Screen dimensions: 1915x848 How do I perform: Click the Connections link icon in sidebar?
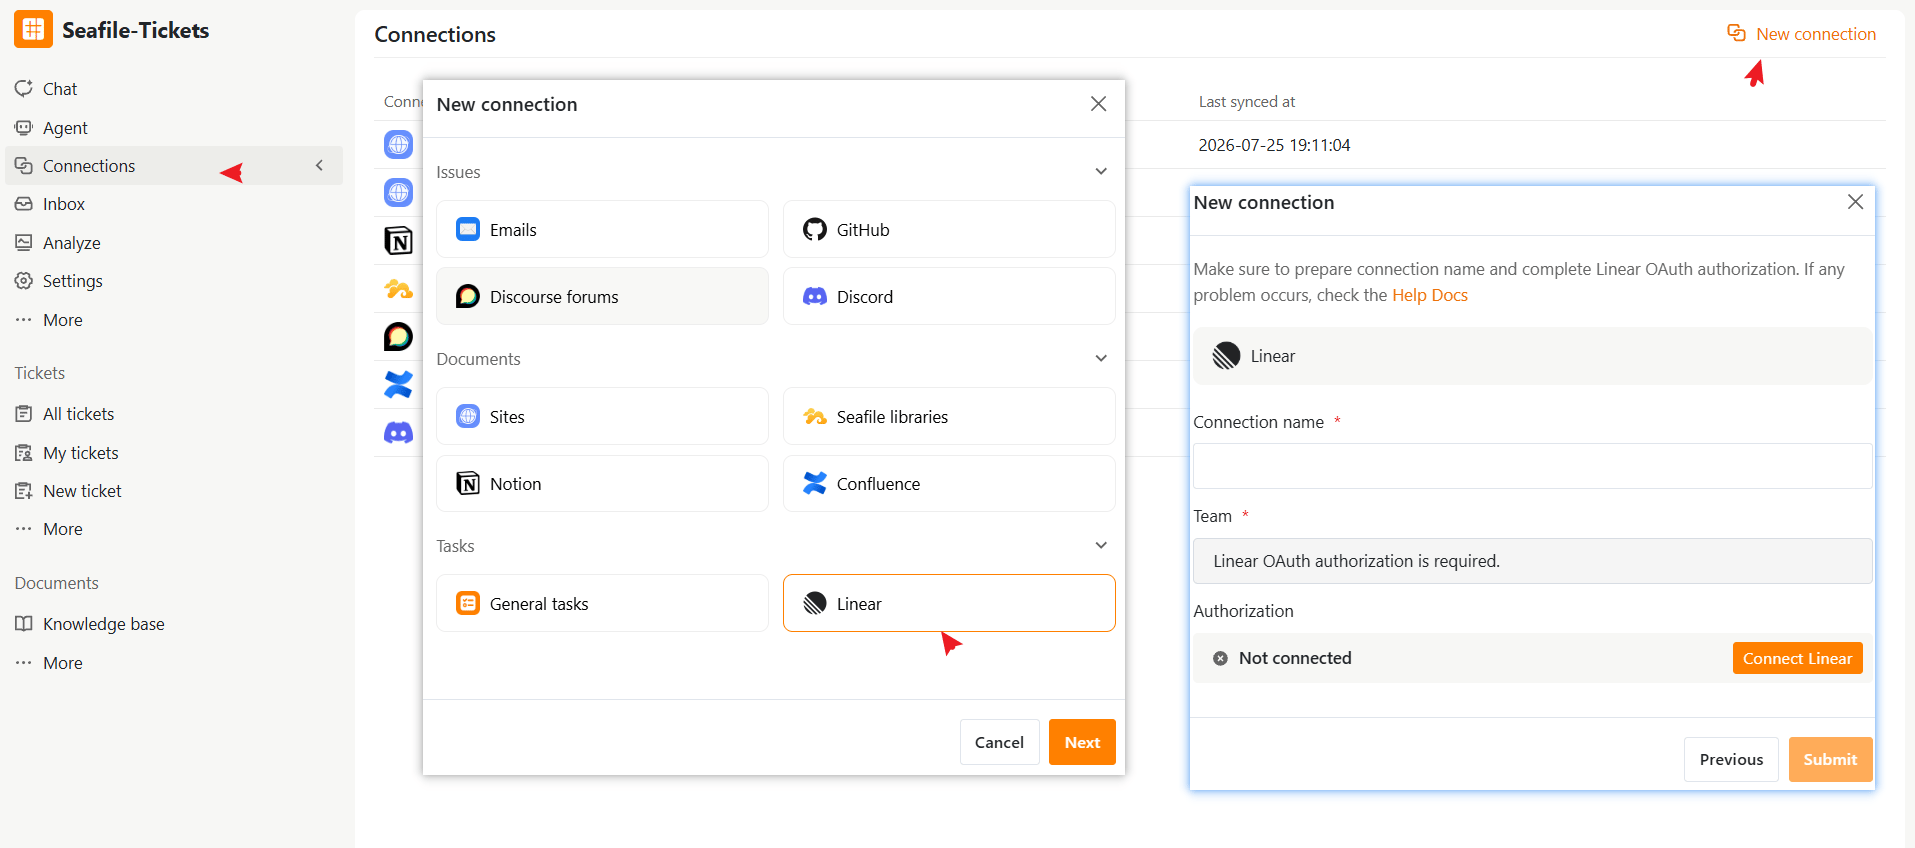pyautogui.click(x=24, y=166)
